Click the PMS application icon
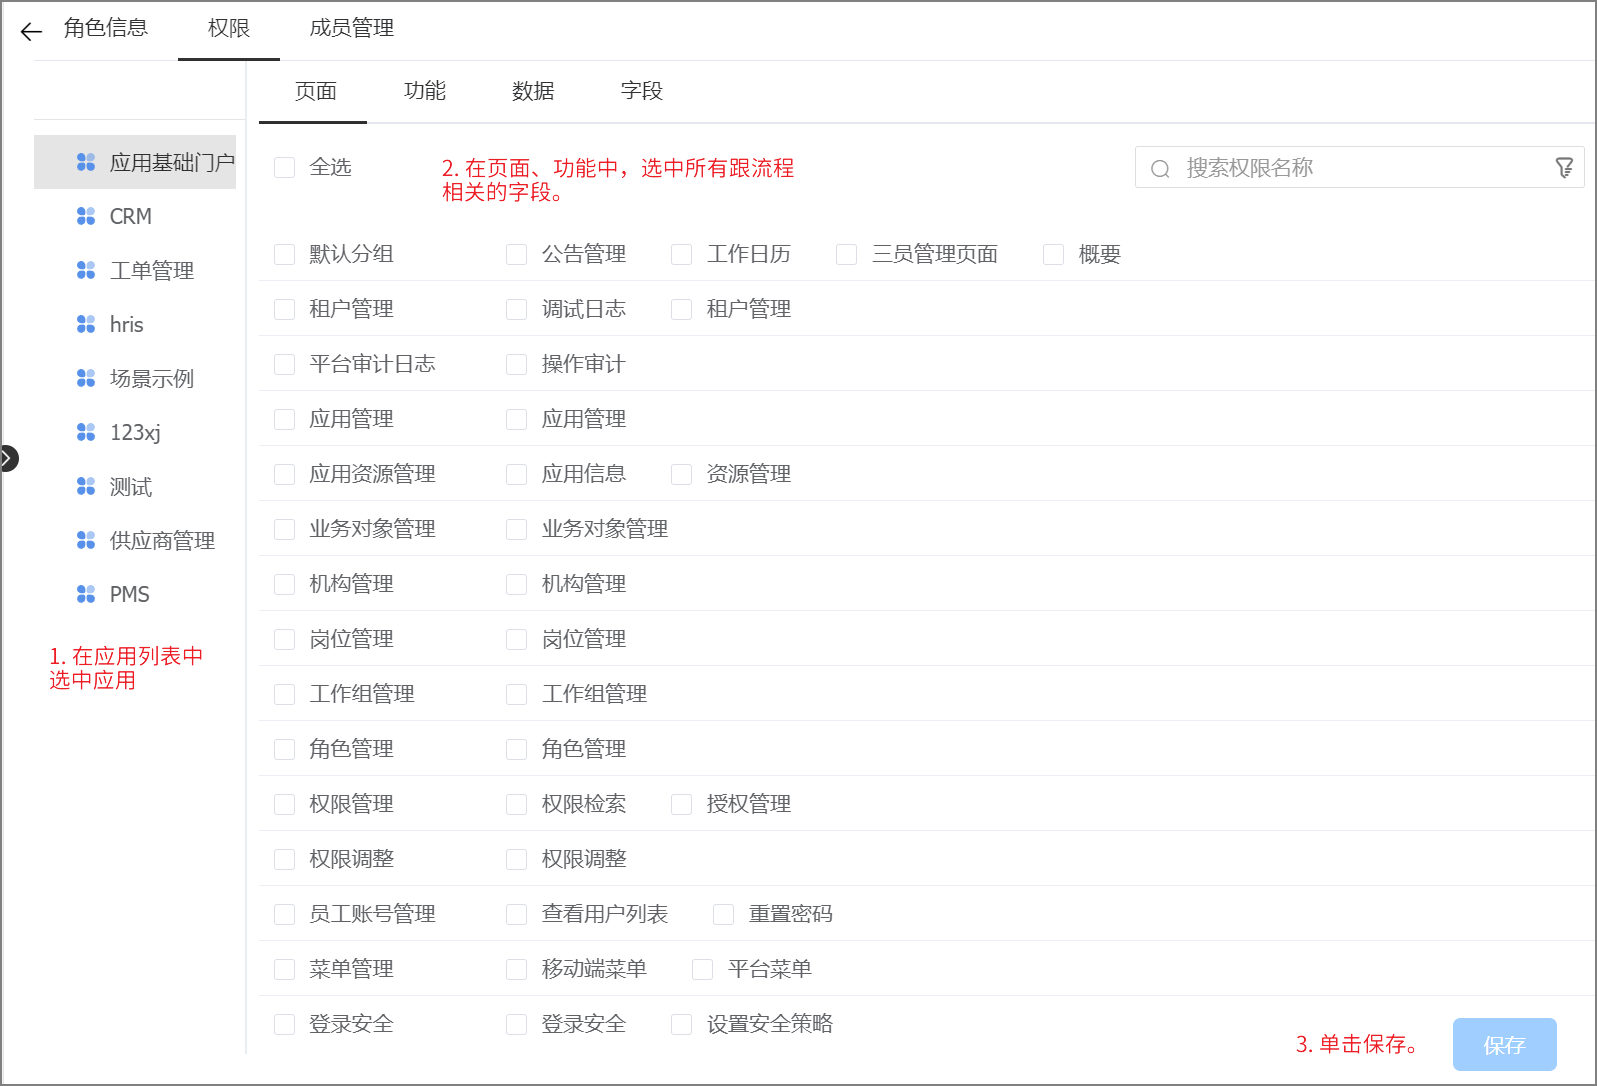This screenshot has height=1086, width=1597. (86, 594)
